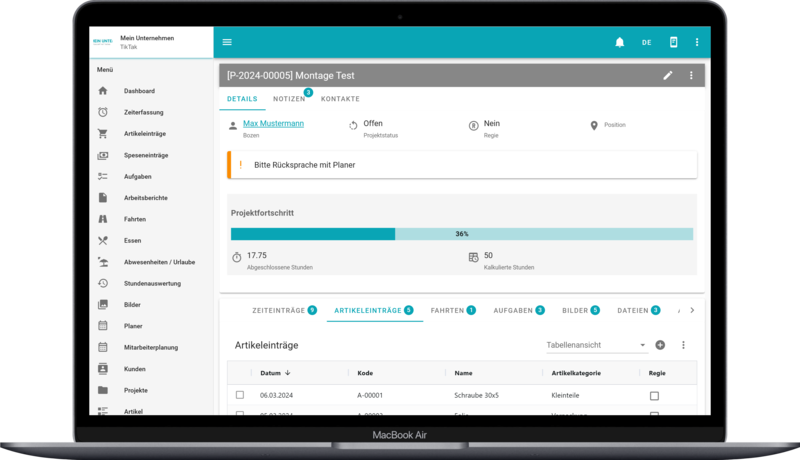This screenshot has width=800, height=460.
Task: Expand tab list with right chevron arrow
Action: pos(692,311)
